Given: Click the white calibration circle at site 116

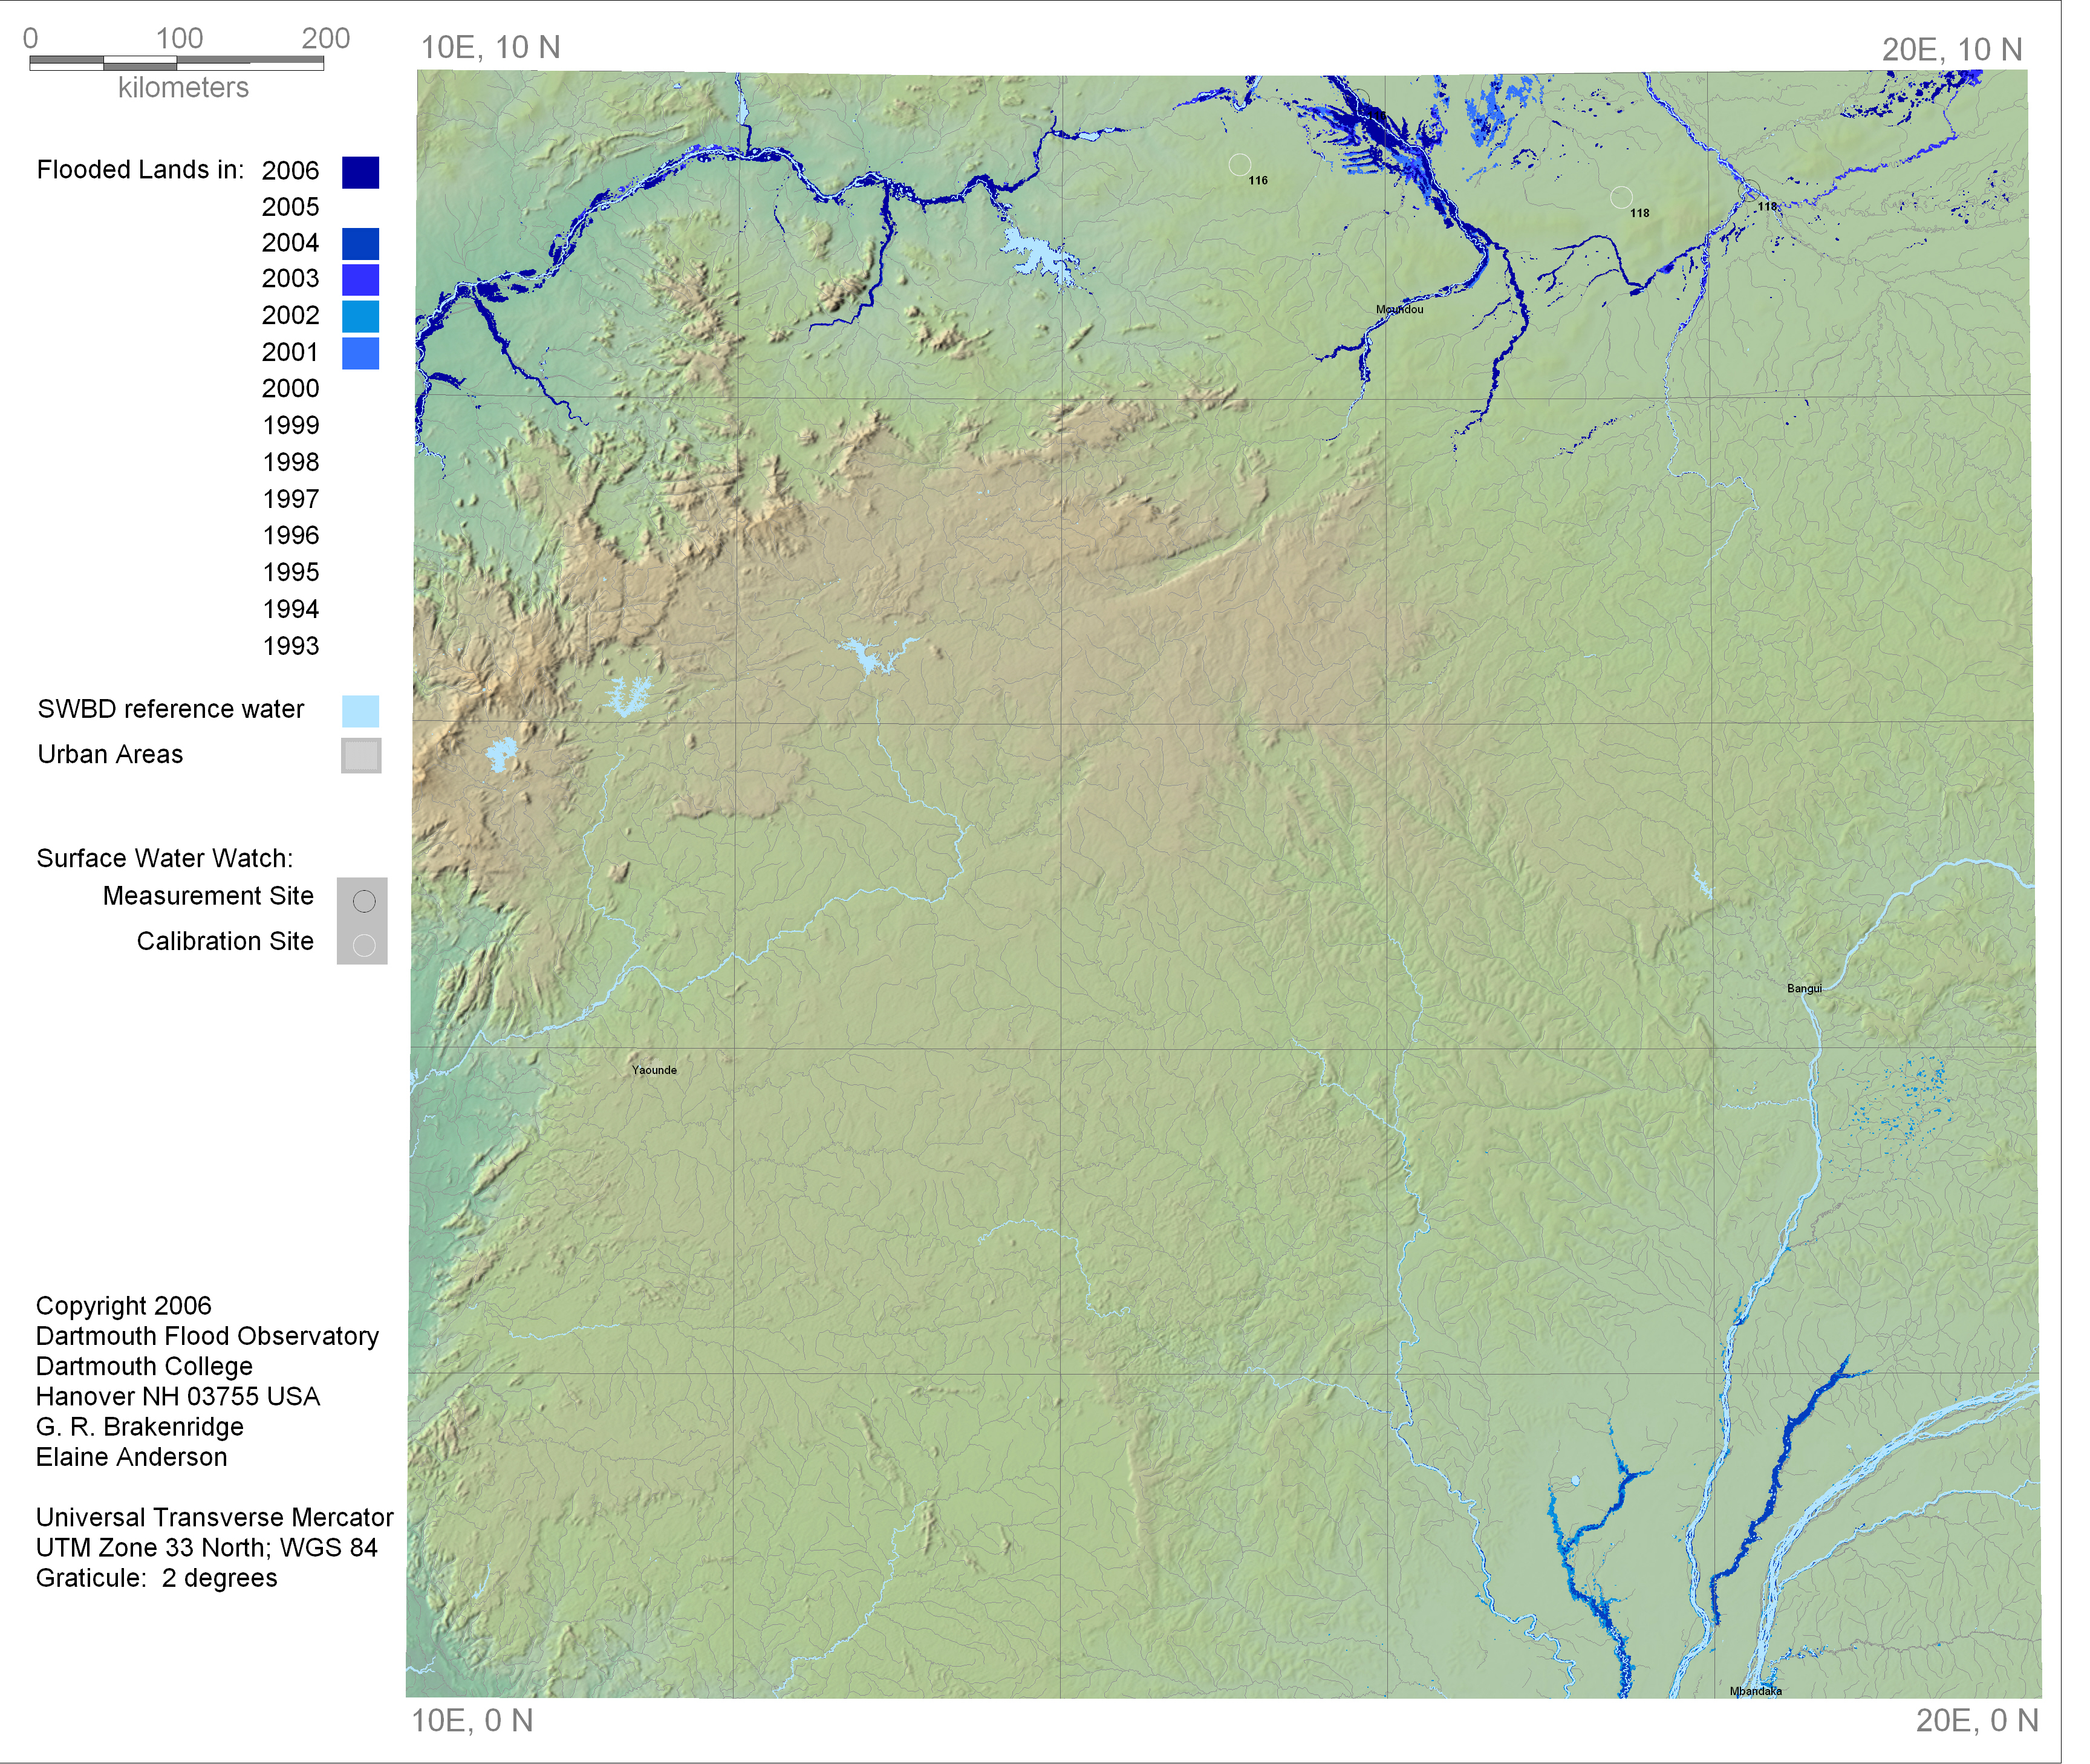Looking at the screenshot, I should [1239, 164].
